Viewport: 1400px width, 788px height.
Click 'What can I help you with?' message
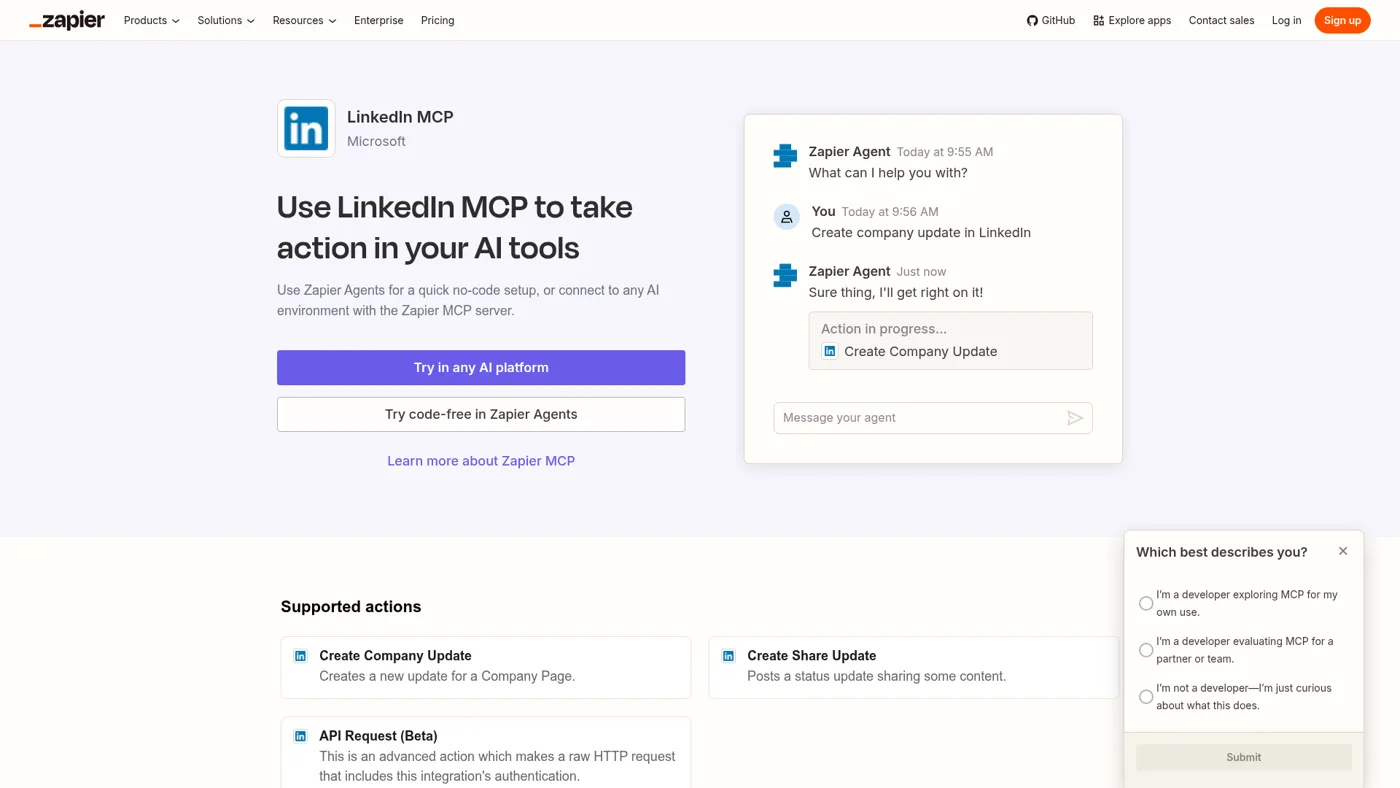click(888, 173)
